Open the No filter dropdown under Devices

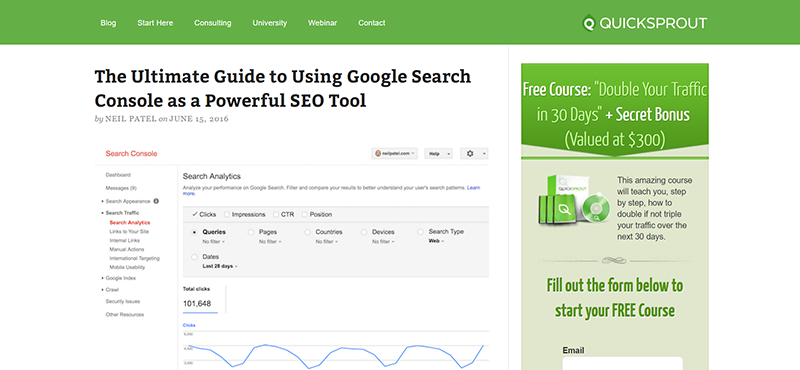tap(384, 241)
